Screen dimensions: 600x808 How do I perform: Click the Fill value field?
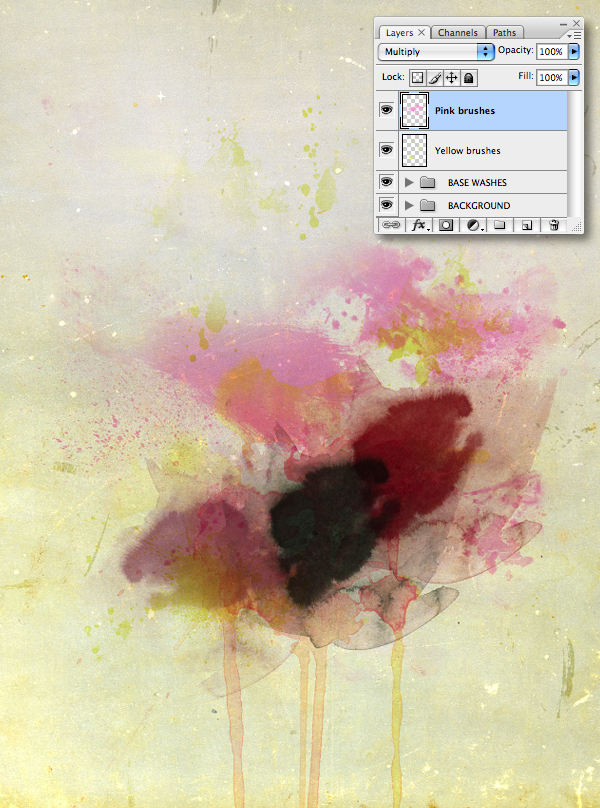[x=552, y=77]
